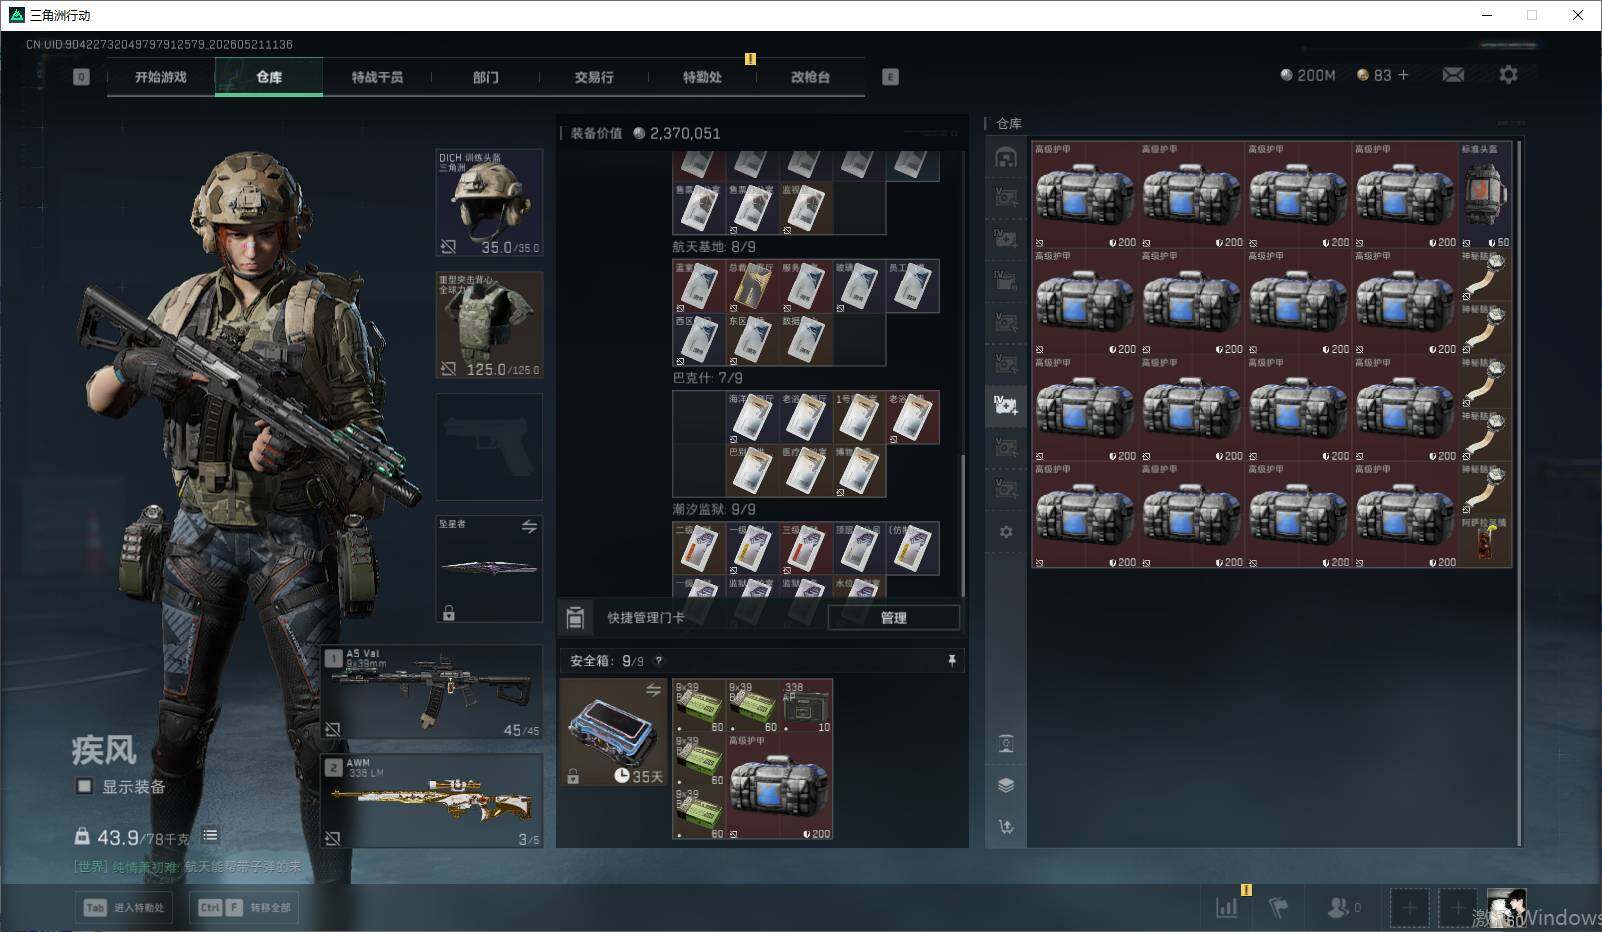Click the layers stack icon in warehouse sidebar
The image size is (1602, 932).
1006,785
